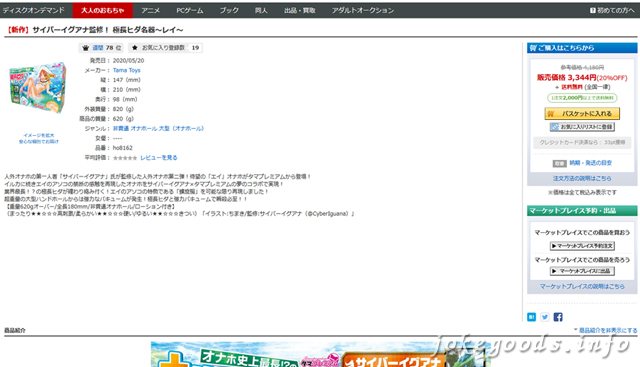Share via the Hatena bookmark icon
Screen dimensions: 640x367
tap(531, 317)
